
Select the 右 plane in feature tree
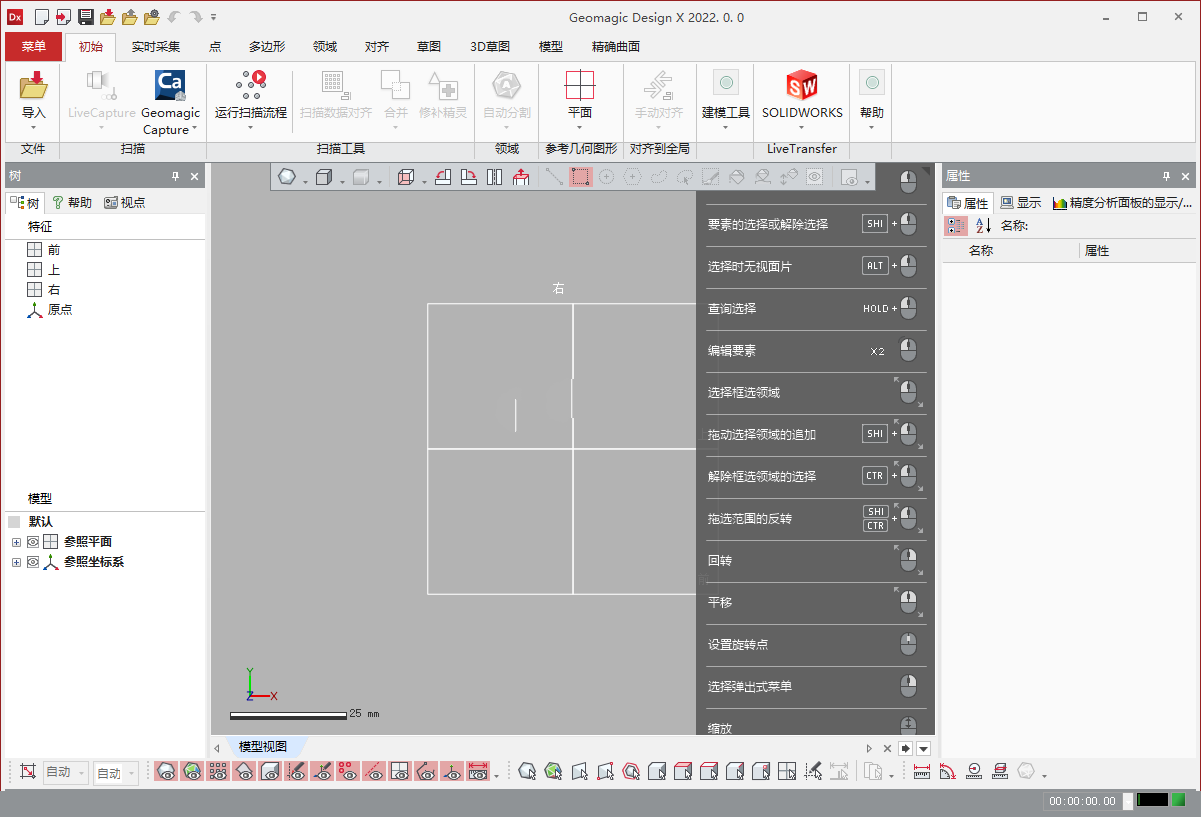point(54,290)
